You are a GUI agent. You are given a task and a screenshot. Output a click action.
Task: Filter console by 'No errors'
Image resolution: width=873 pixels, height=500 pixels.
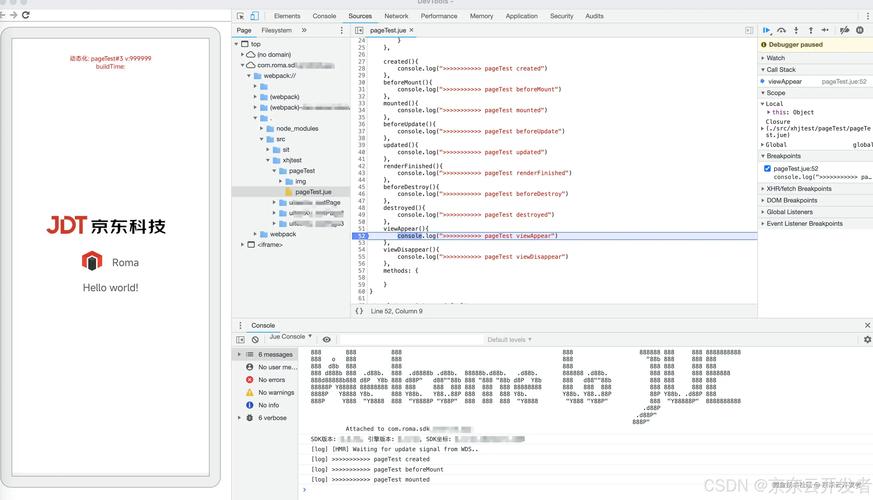coord(266,380)
